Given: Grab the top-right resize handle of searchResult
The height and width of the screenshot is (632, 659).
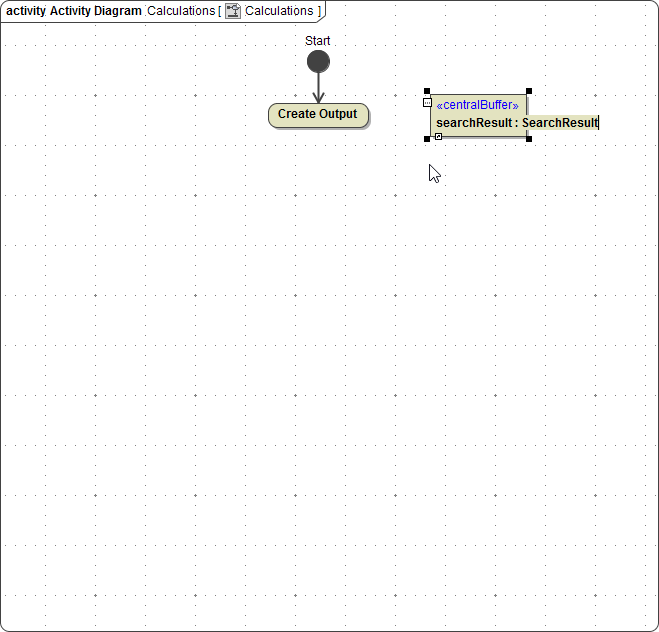Looking at the screenshot, I should point(528,91).
